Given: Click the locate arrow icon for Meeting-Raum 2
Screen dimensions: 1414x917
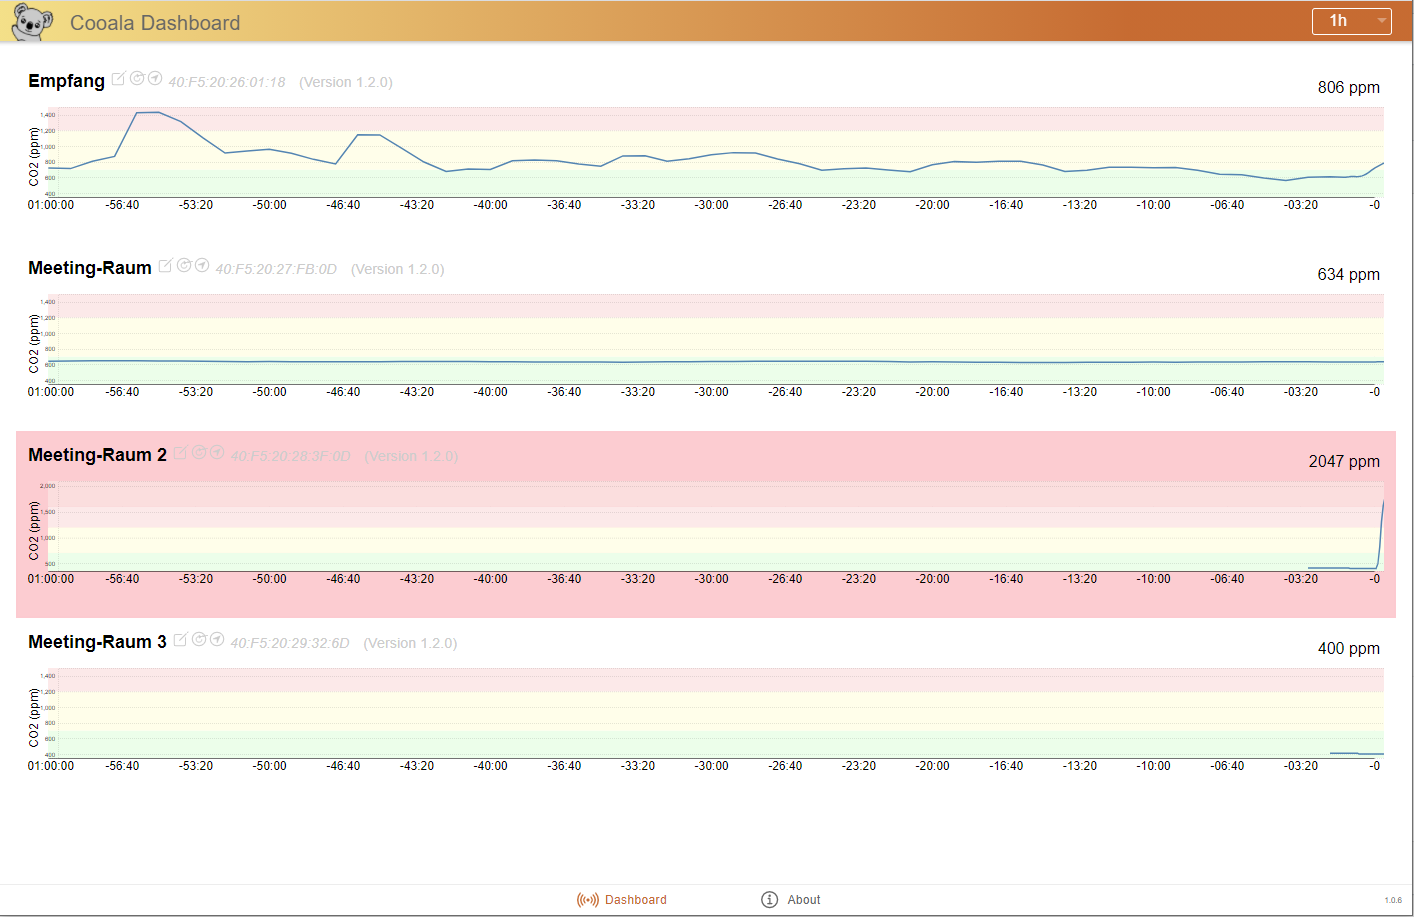Looking at the screenshot, I should click(x=217, y=452).
